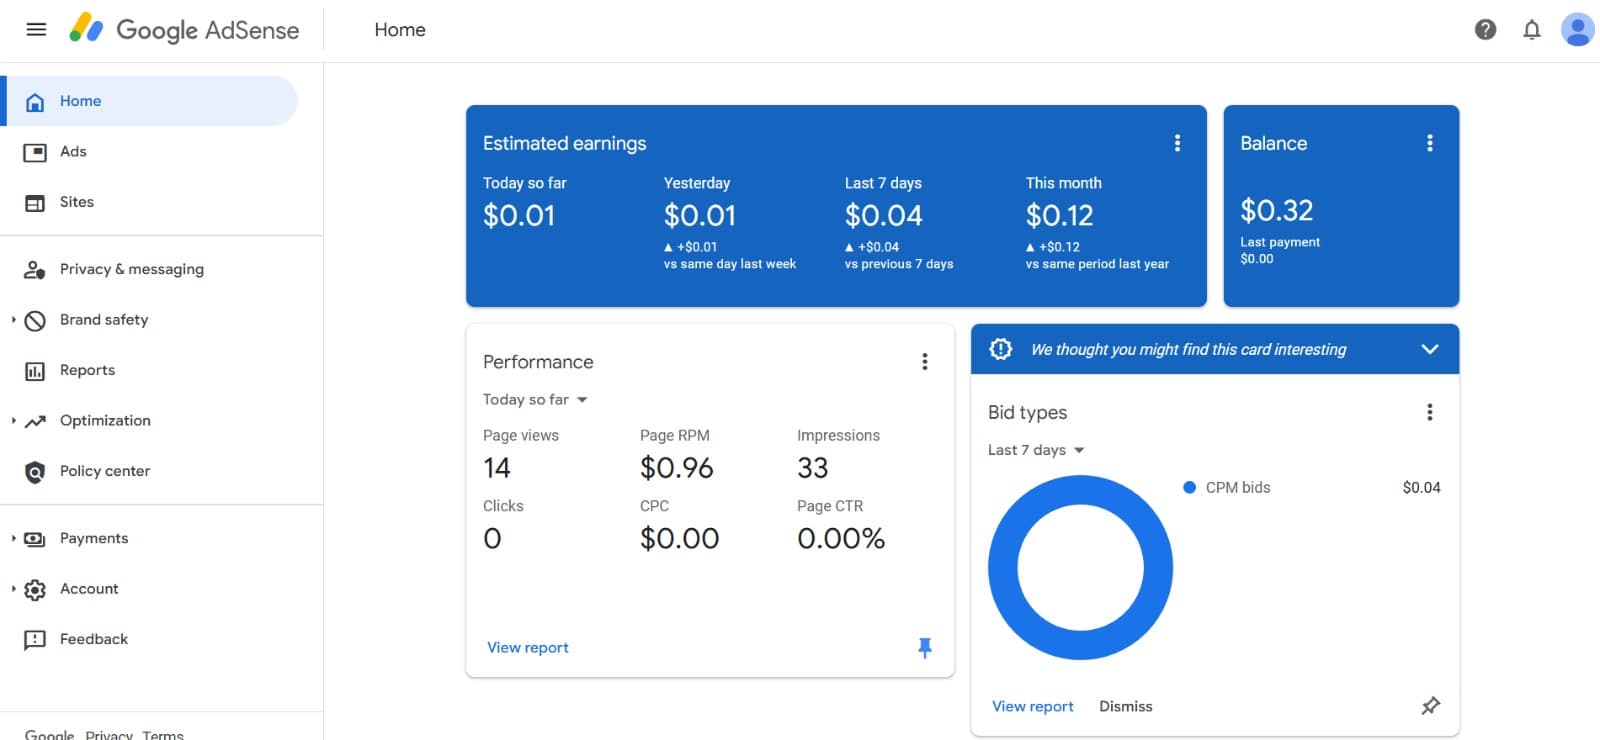Open Balance card three-dot menu

(1430, 143)
